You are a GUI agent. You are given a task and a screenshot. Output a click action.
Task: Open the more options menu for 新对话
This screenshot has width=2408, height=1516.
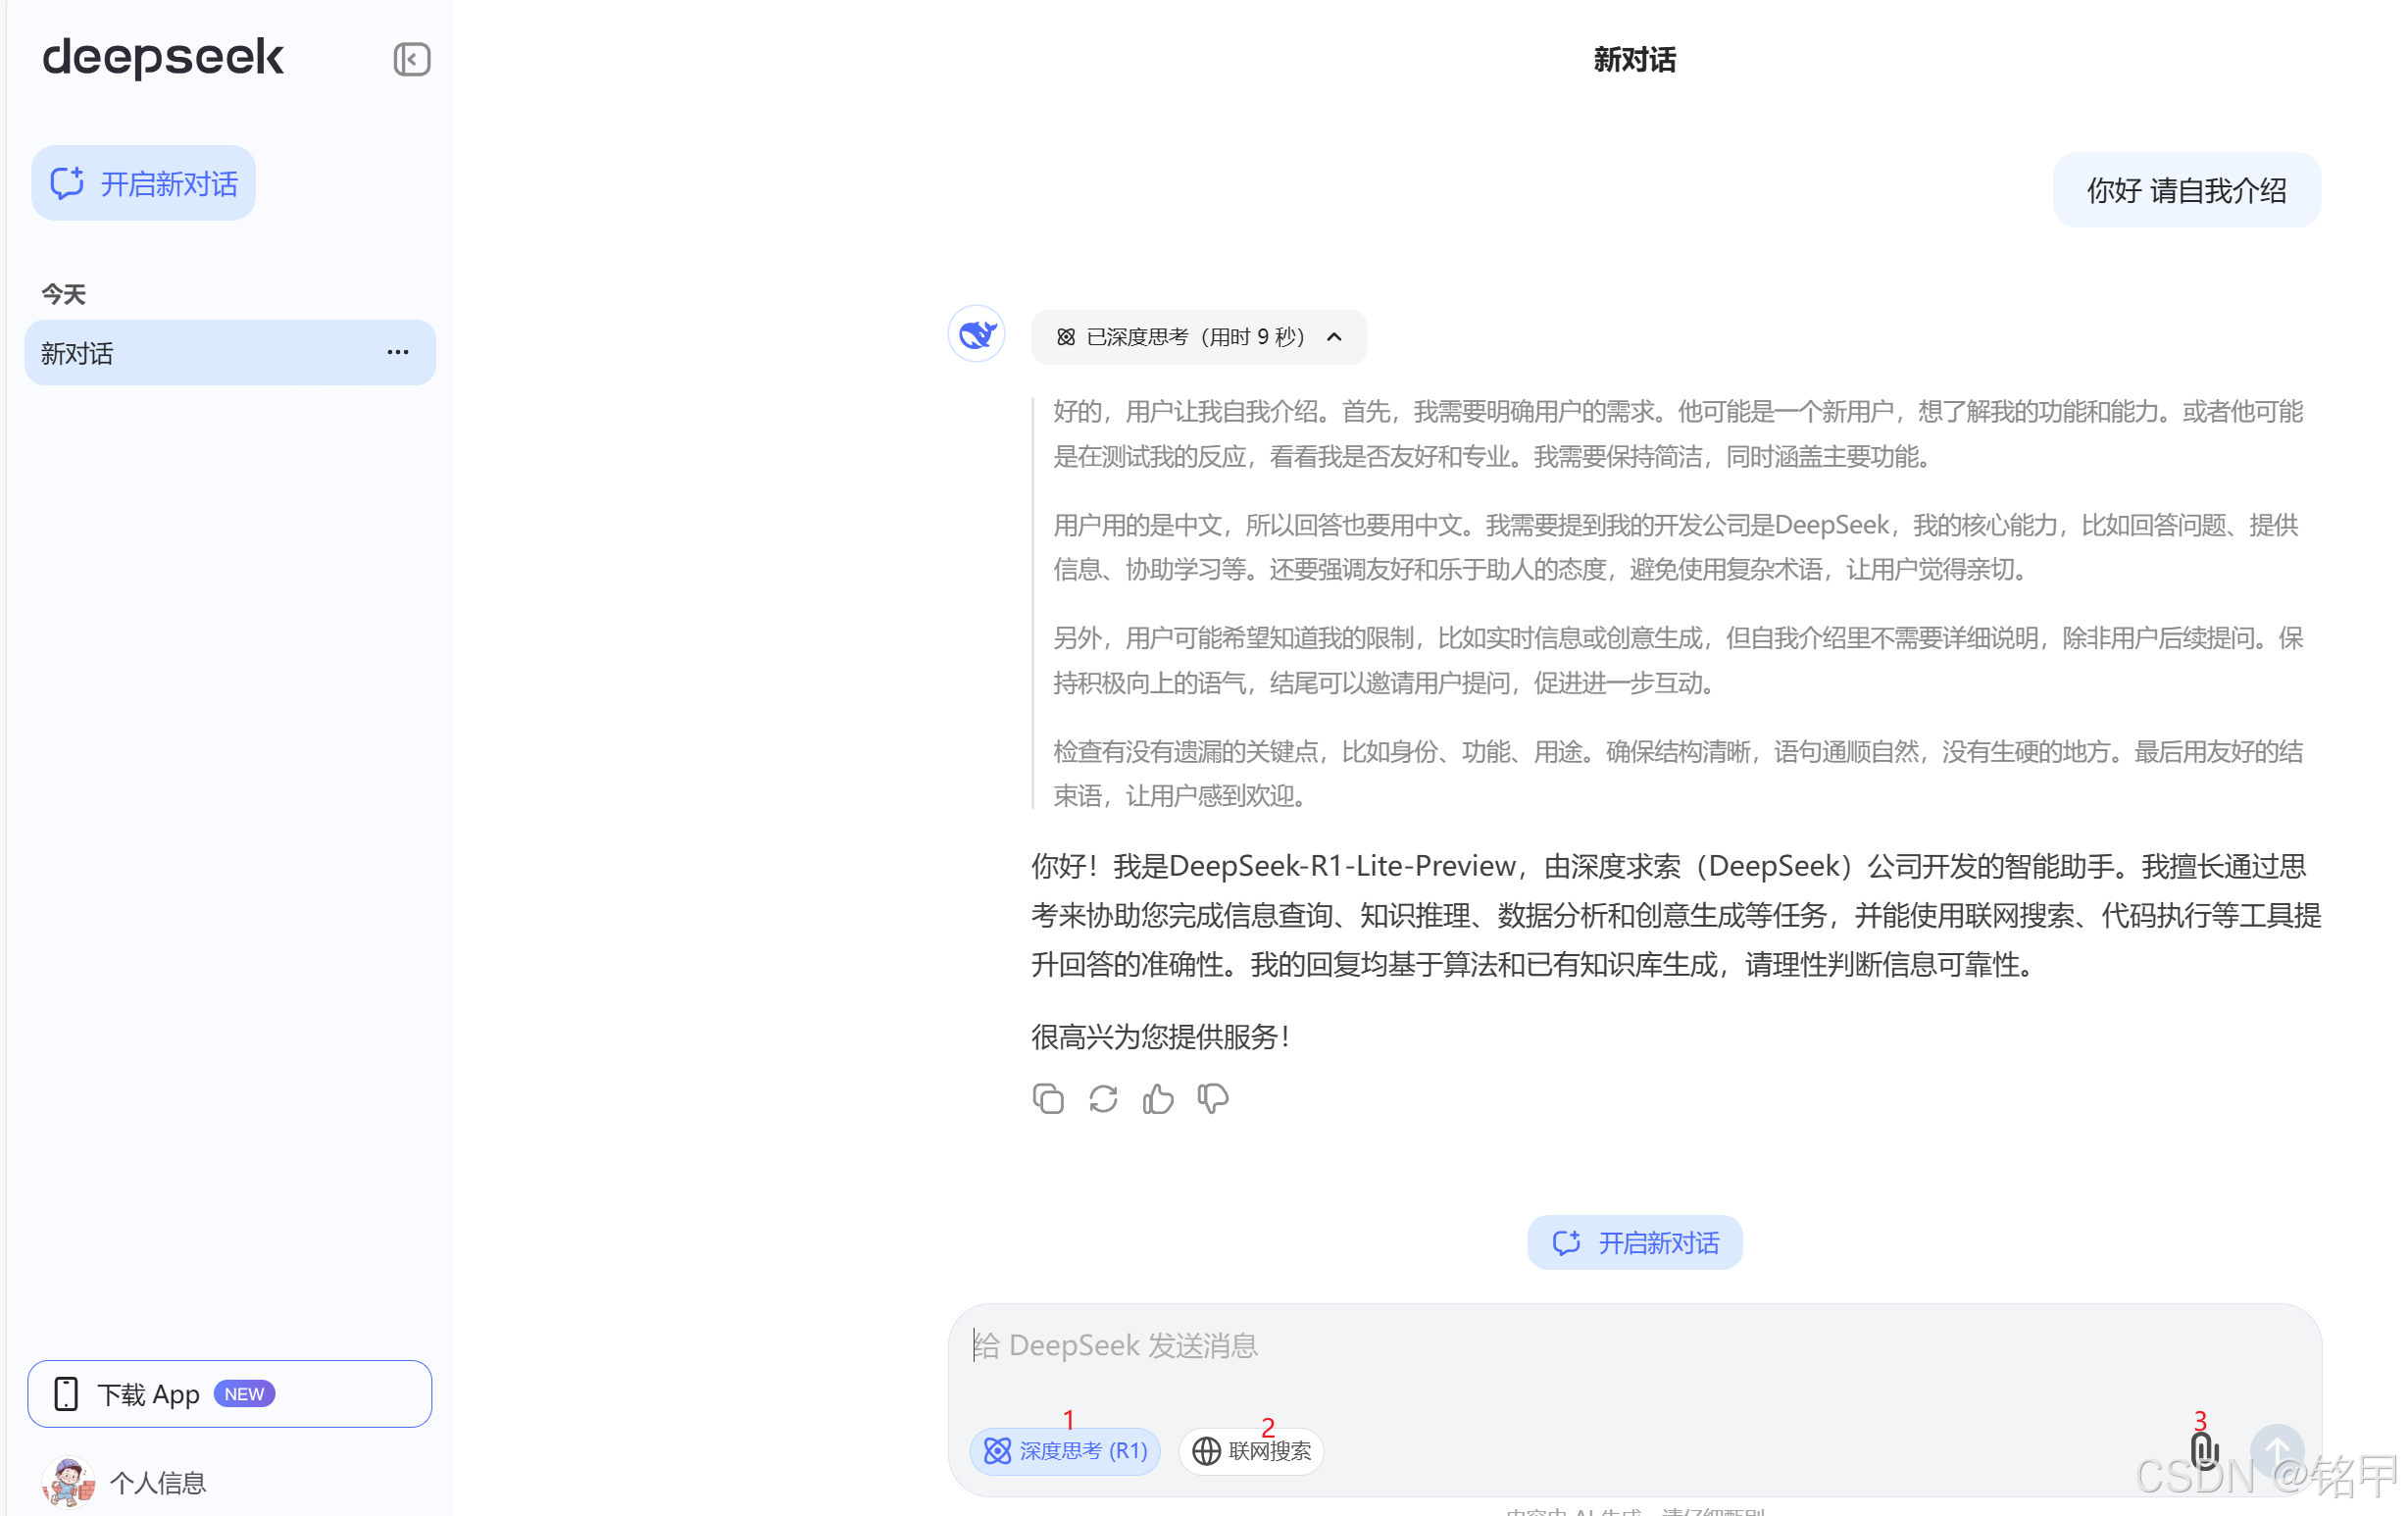pyautogui.click(x=398, y=352)
